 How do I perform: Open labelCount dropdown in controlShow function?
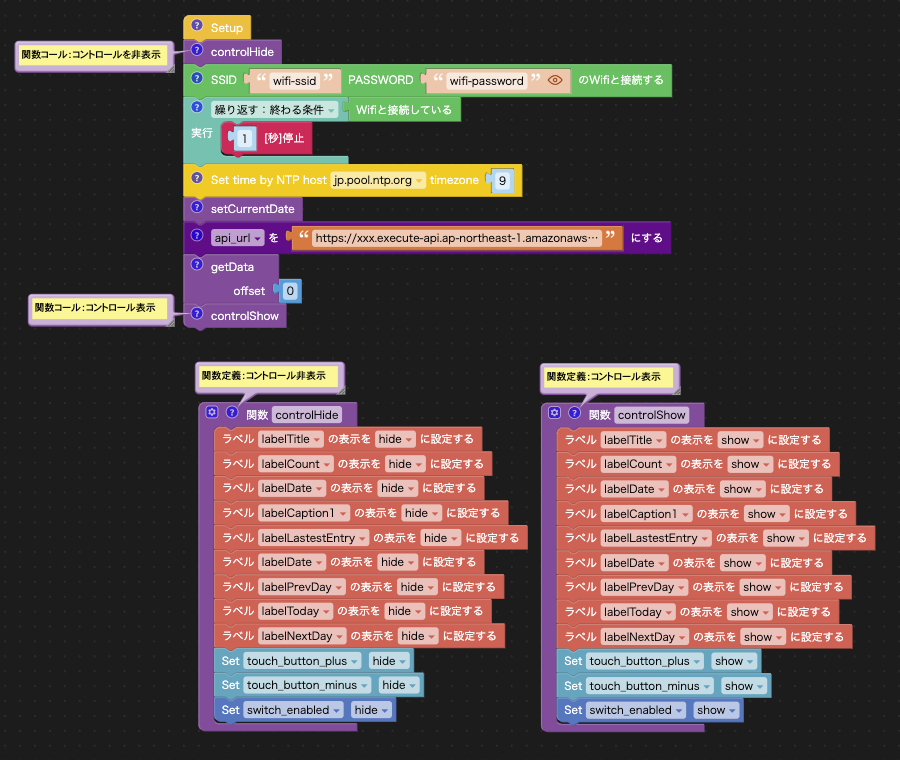coord(638,464)
